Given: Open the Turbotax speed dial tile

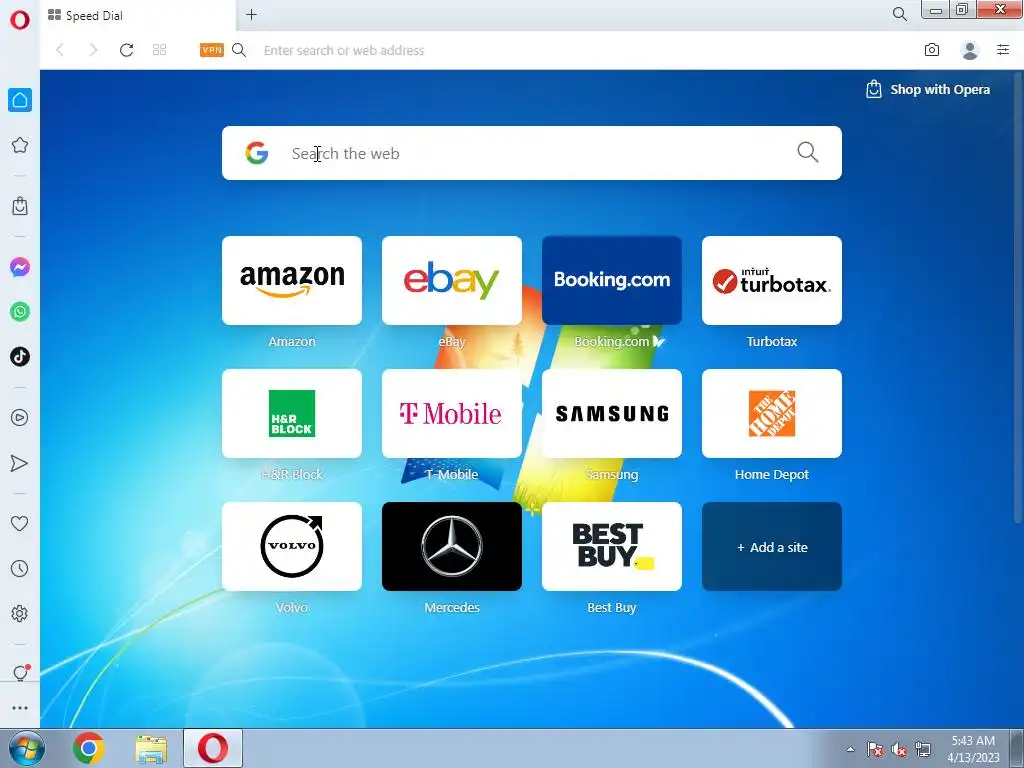Looking at the screenshot, I should 772,280.
